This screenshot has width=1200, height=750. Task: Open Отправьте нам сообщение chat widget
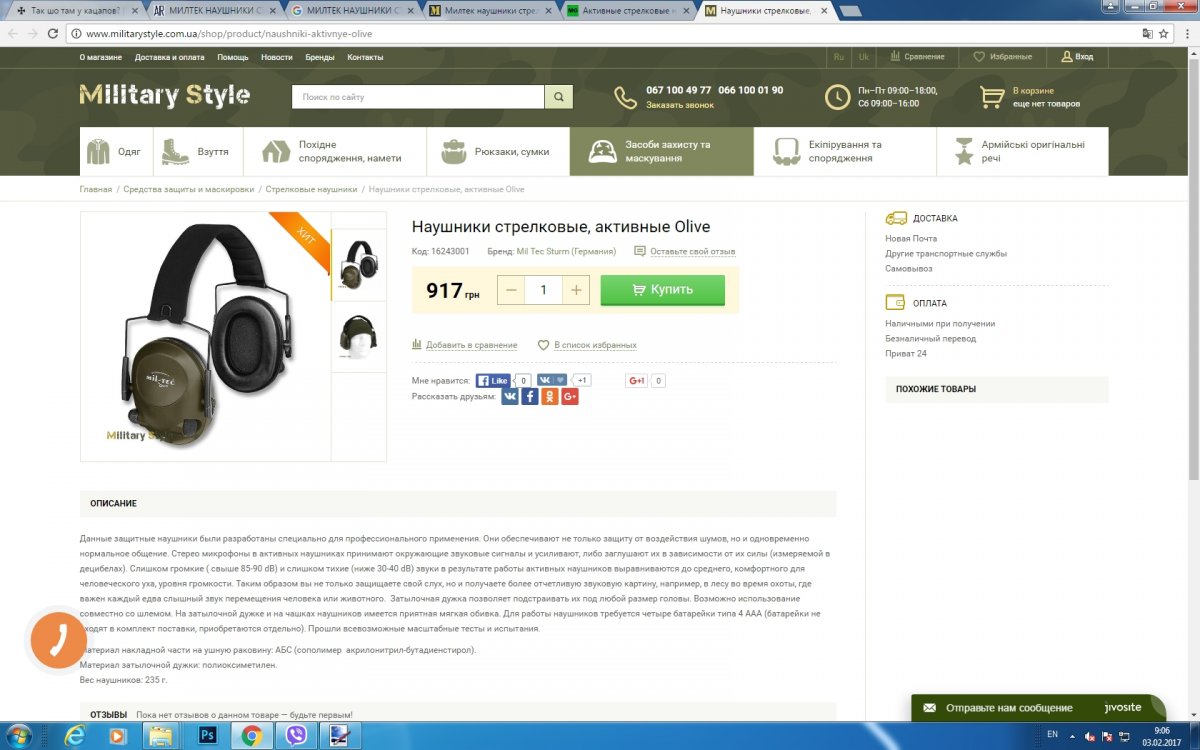point(1038,707)
